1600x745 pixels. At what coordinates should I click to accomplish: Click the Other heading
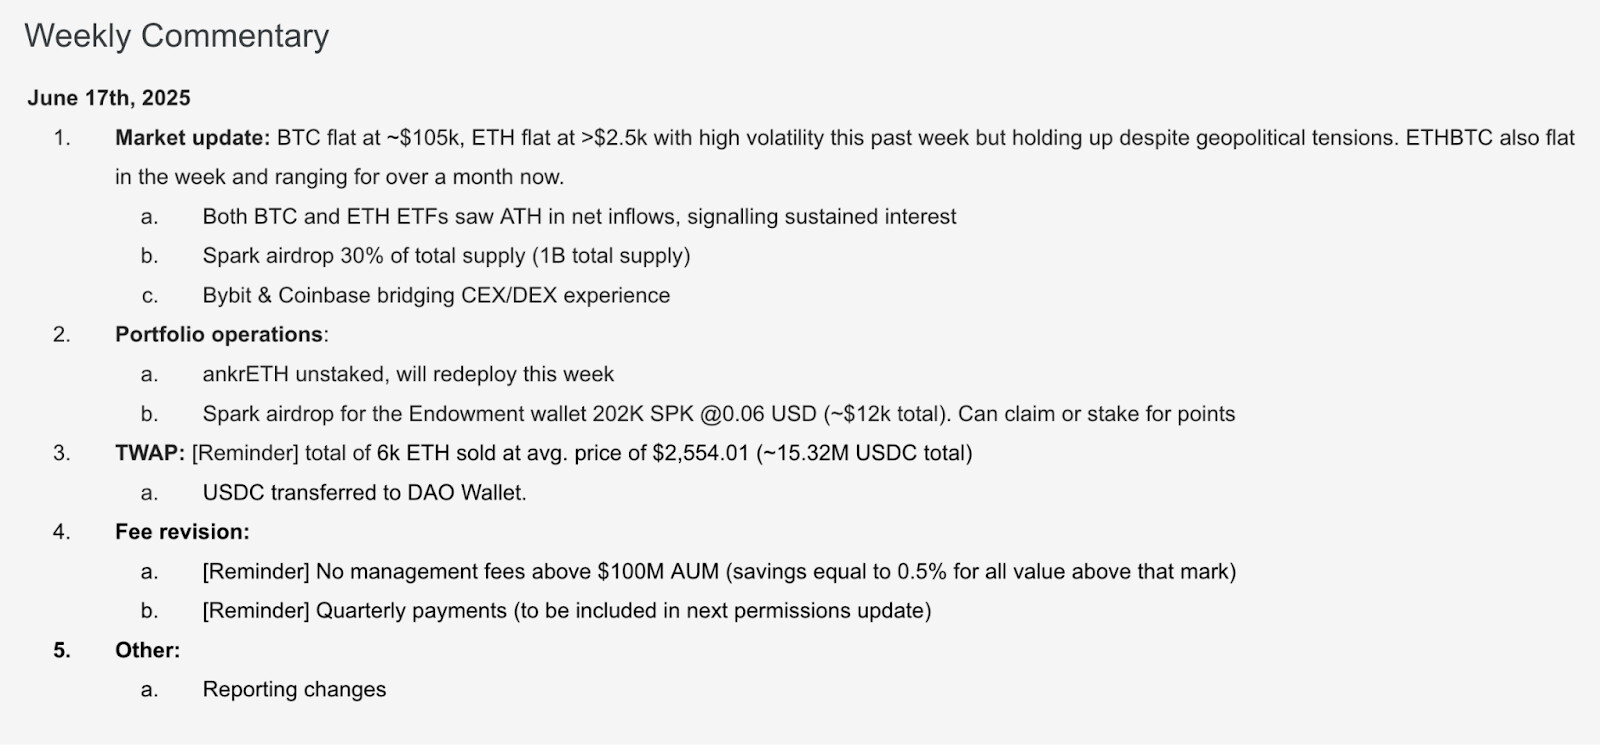tap(147, 650)
